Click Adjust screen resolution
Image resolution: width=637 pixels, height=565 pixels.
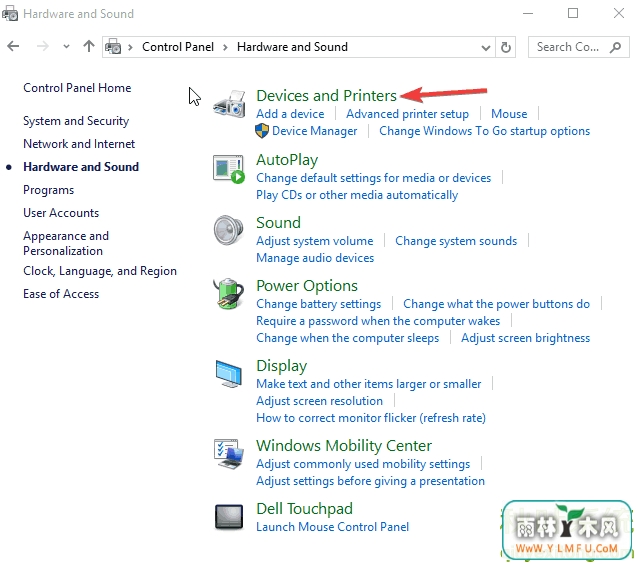[319, 401]
